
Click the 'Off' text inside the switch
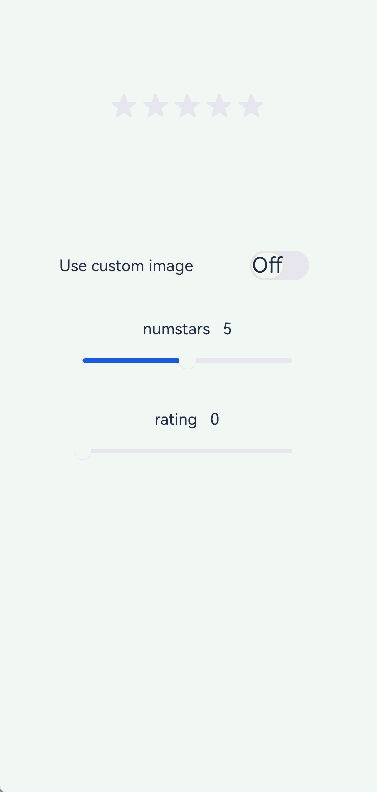tap(267, 265)
